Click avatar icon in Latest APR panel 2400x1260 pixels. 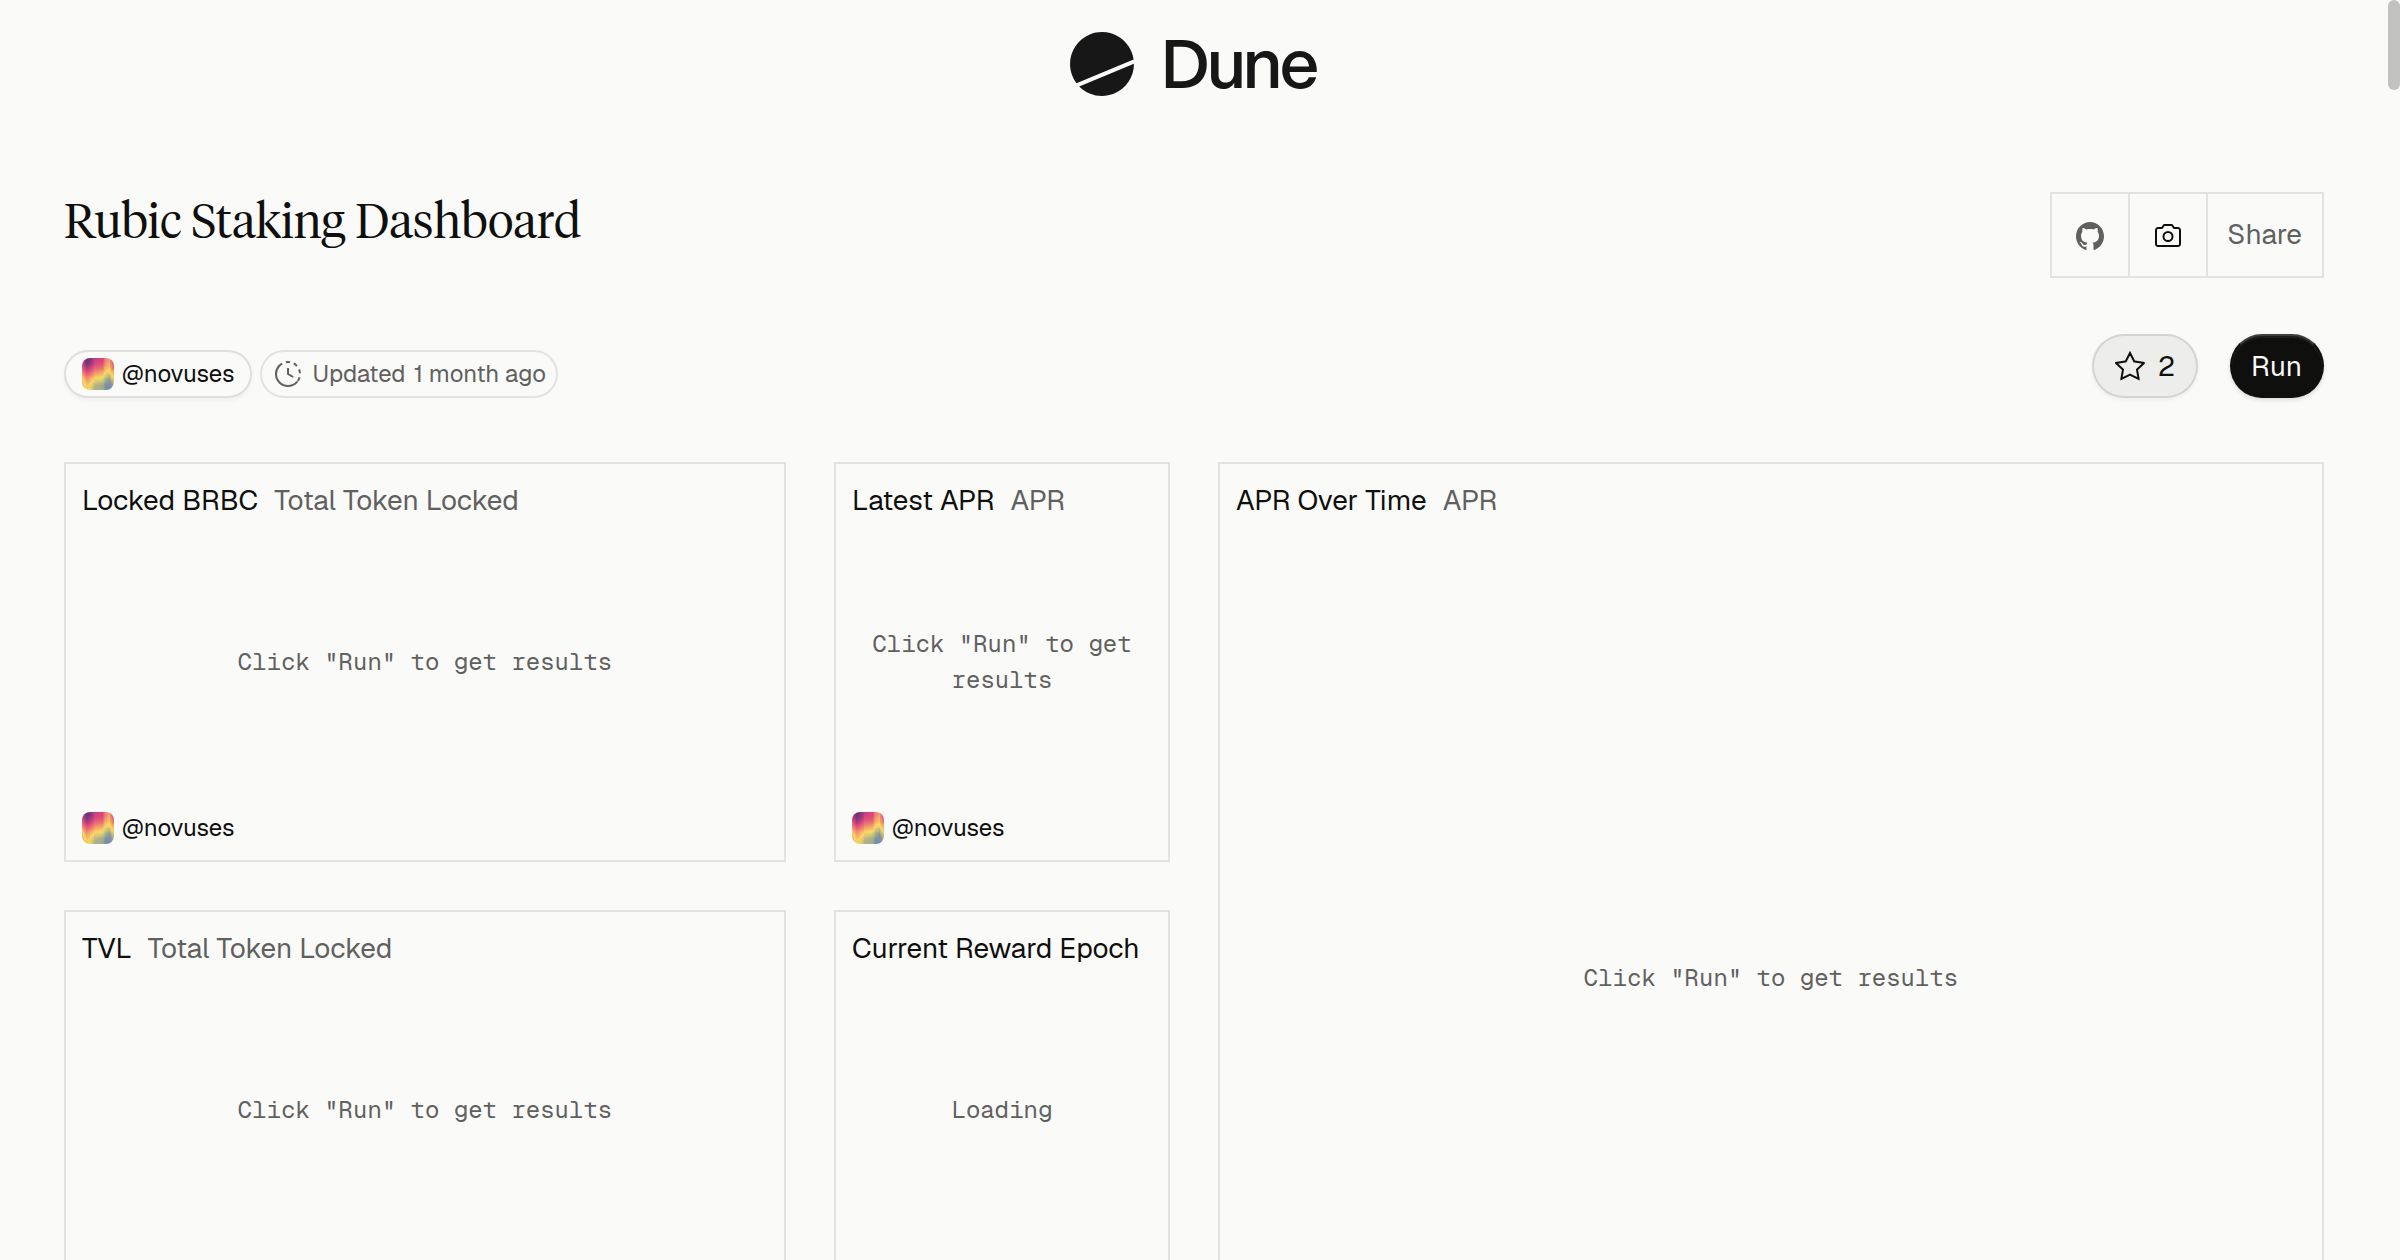click(x=868, y=828)
